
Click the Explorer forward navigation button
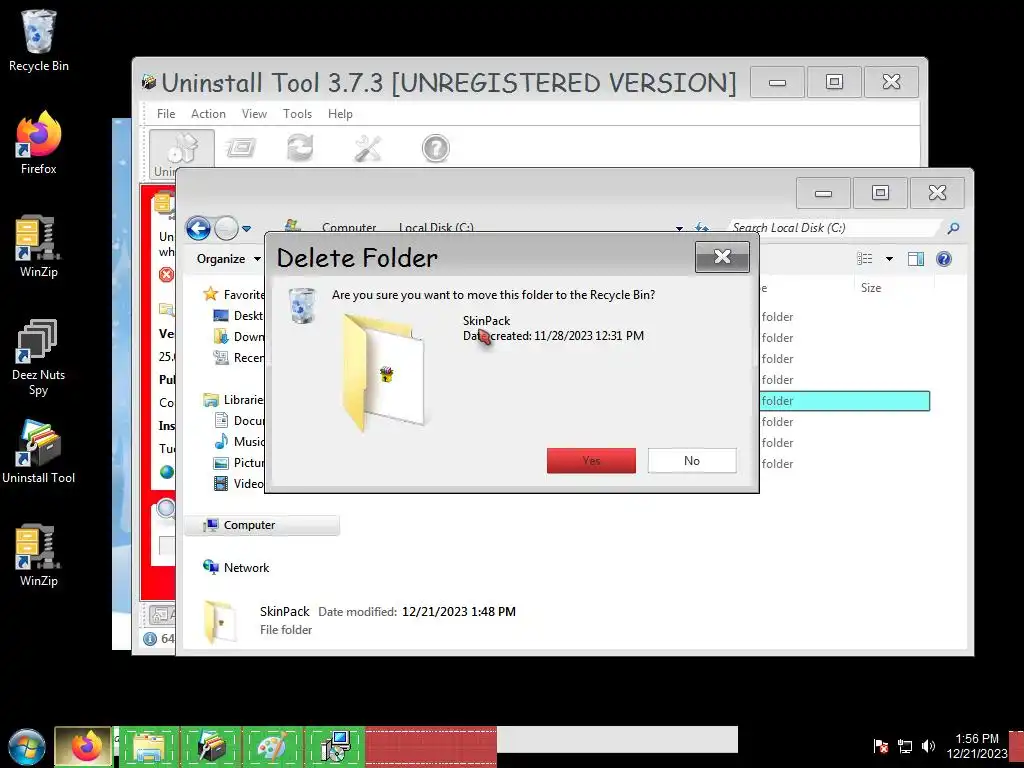(226, 229)
